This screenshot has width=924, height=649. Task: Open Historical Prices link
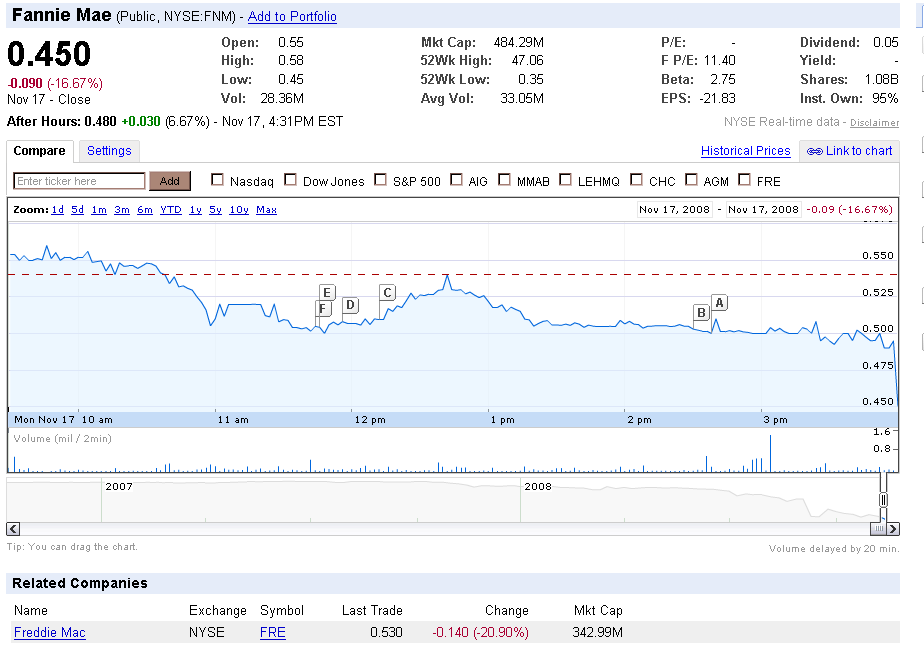click(x=745, y=151)
